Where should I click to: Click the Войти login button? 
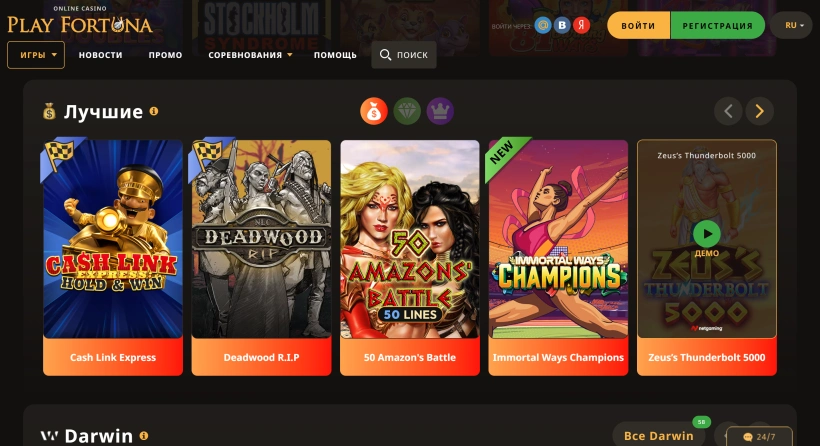pyautogui.click(x=639, y=25)
